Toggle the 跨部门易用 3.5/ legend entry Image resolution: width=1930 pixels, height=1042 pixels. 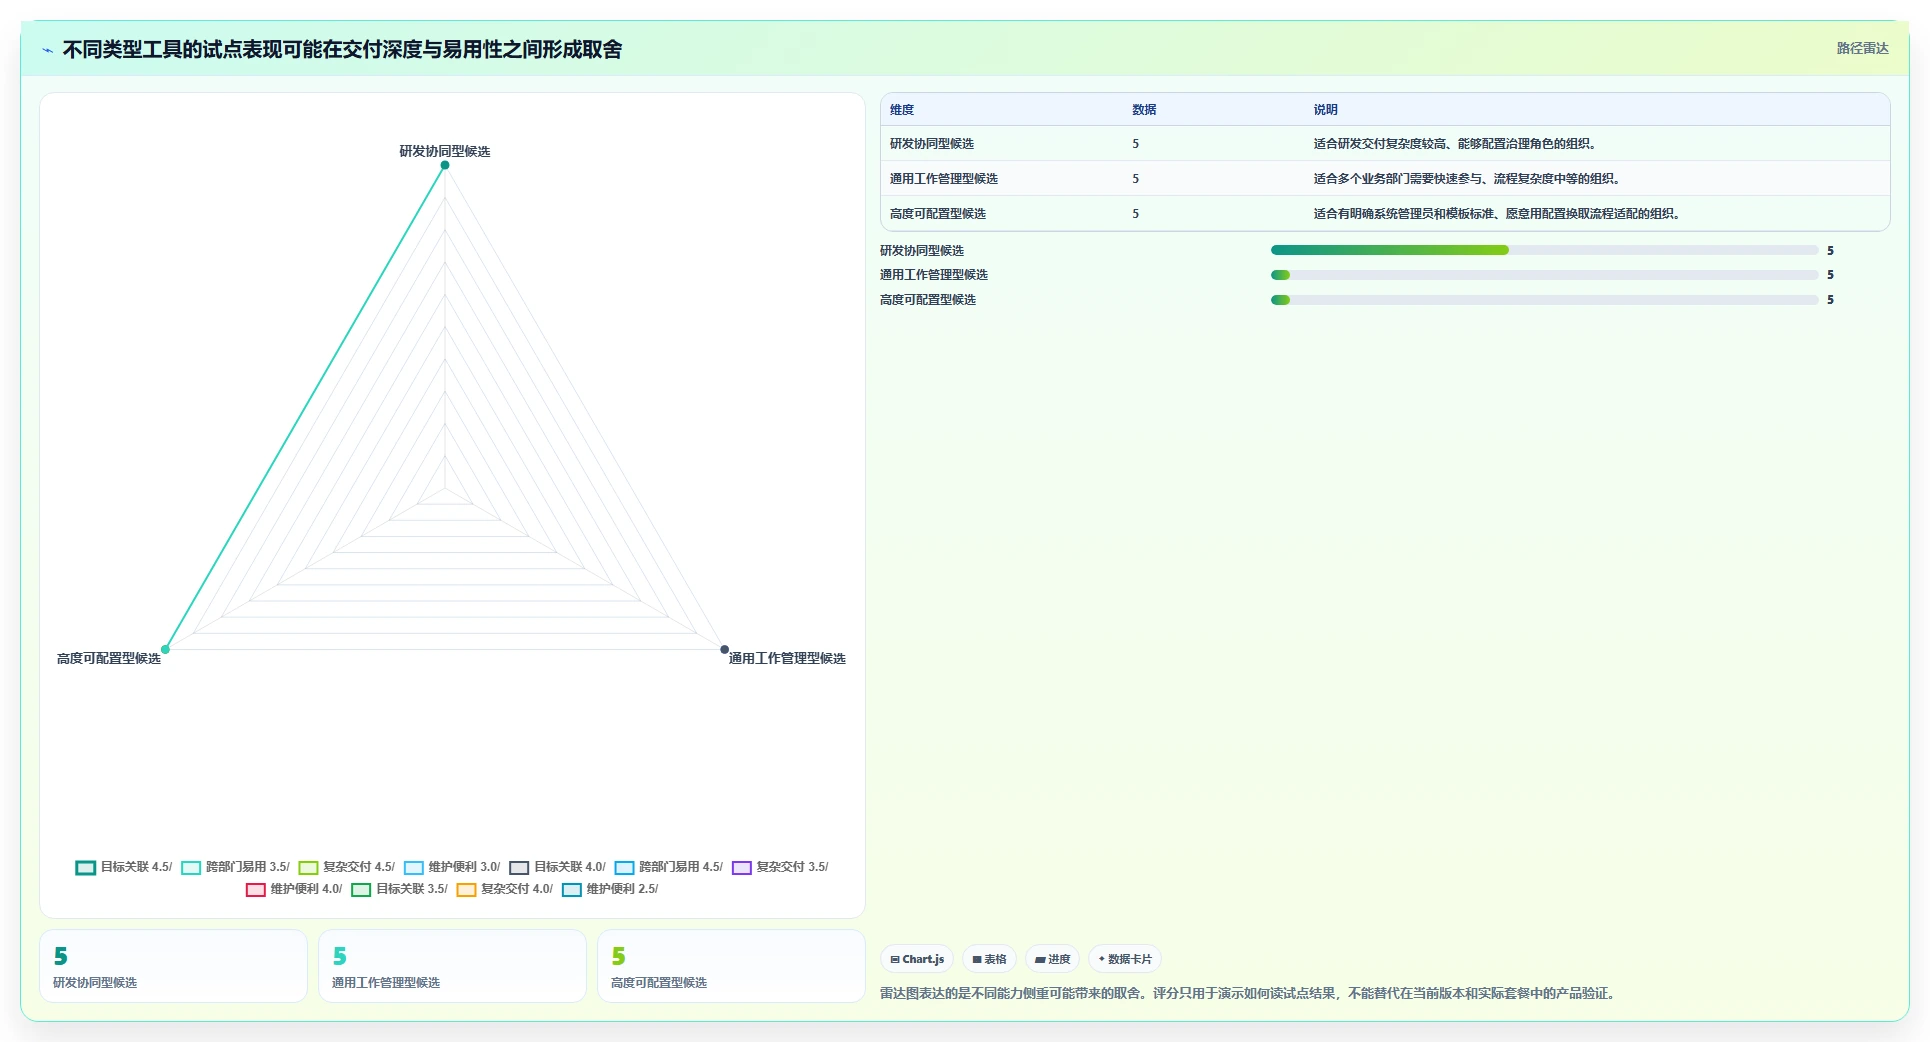235,867
